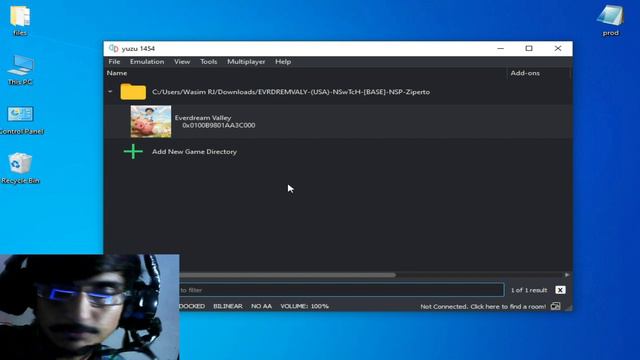
Task: Open the prod desktop file icon
Action: tap(611, 20)
